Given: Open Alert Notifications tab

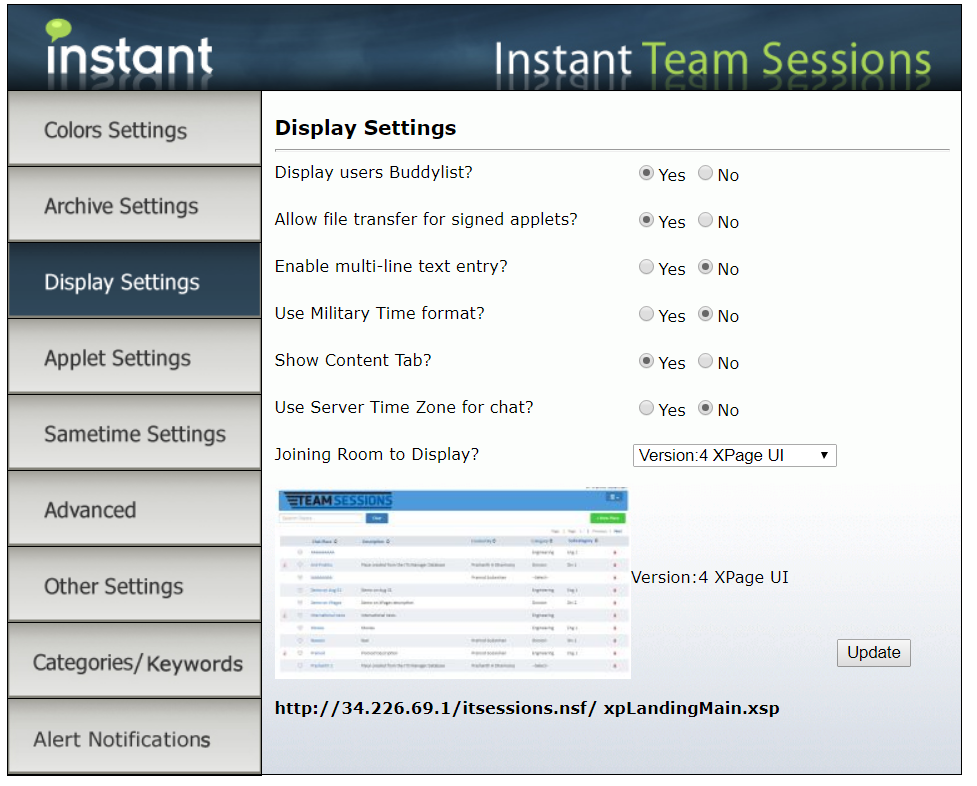Looking at the screenshot, I should [135, 737].
